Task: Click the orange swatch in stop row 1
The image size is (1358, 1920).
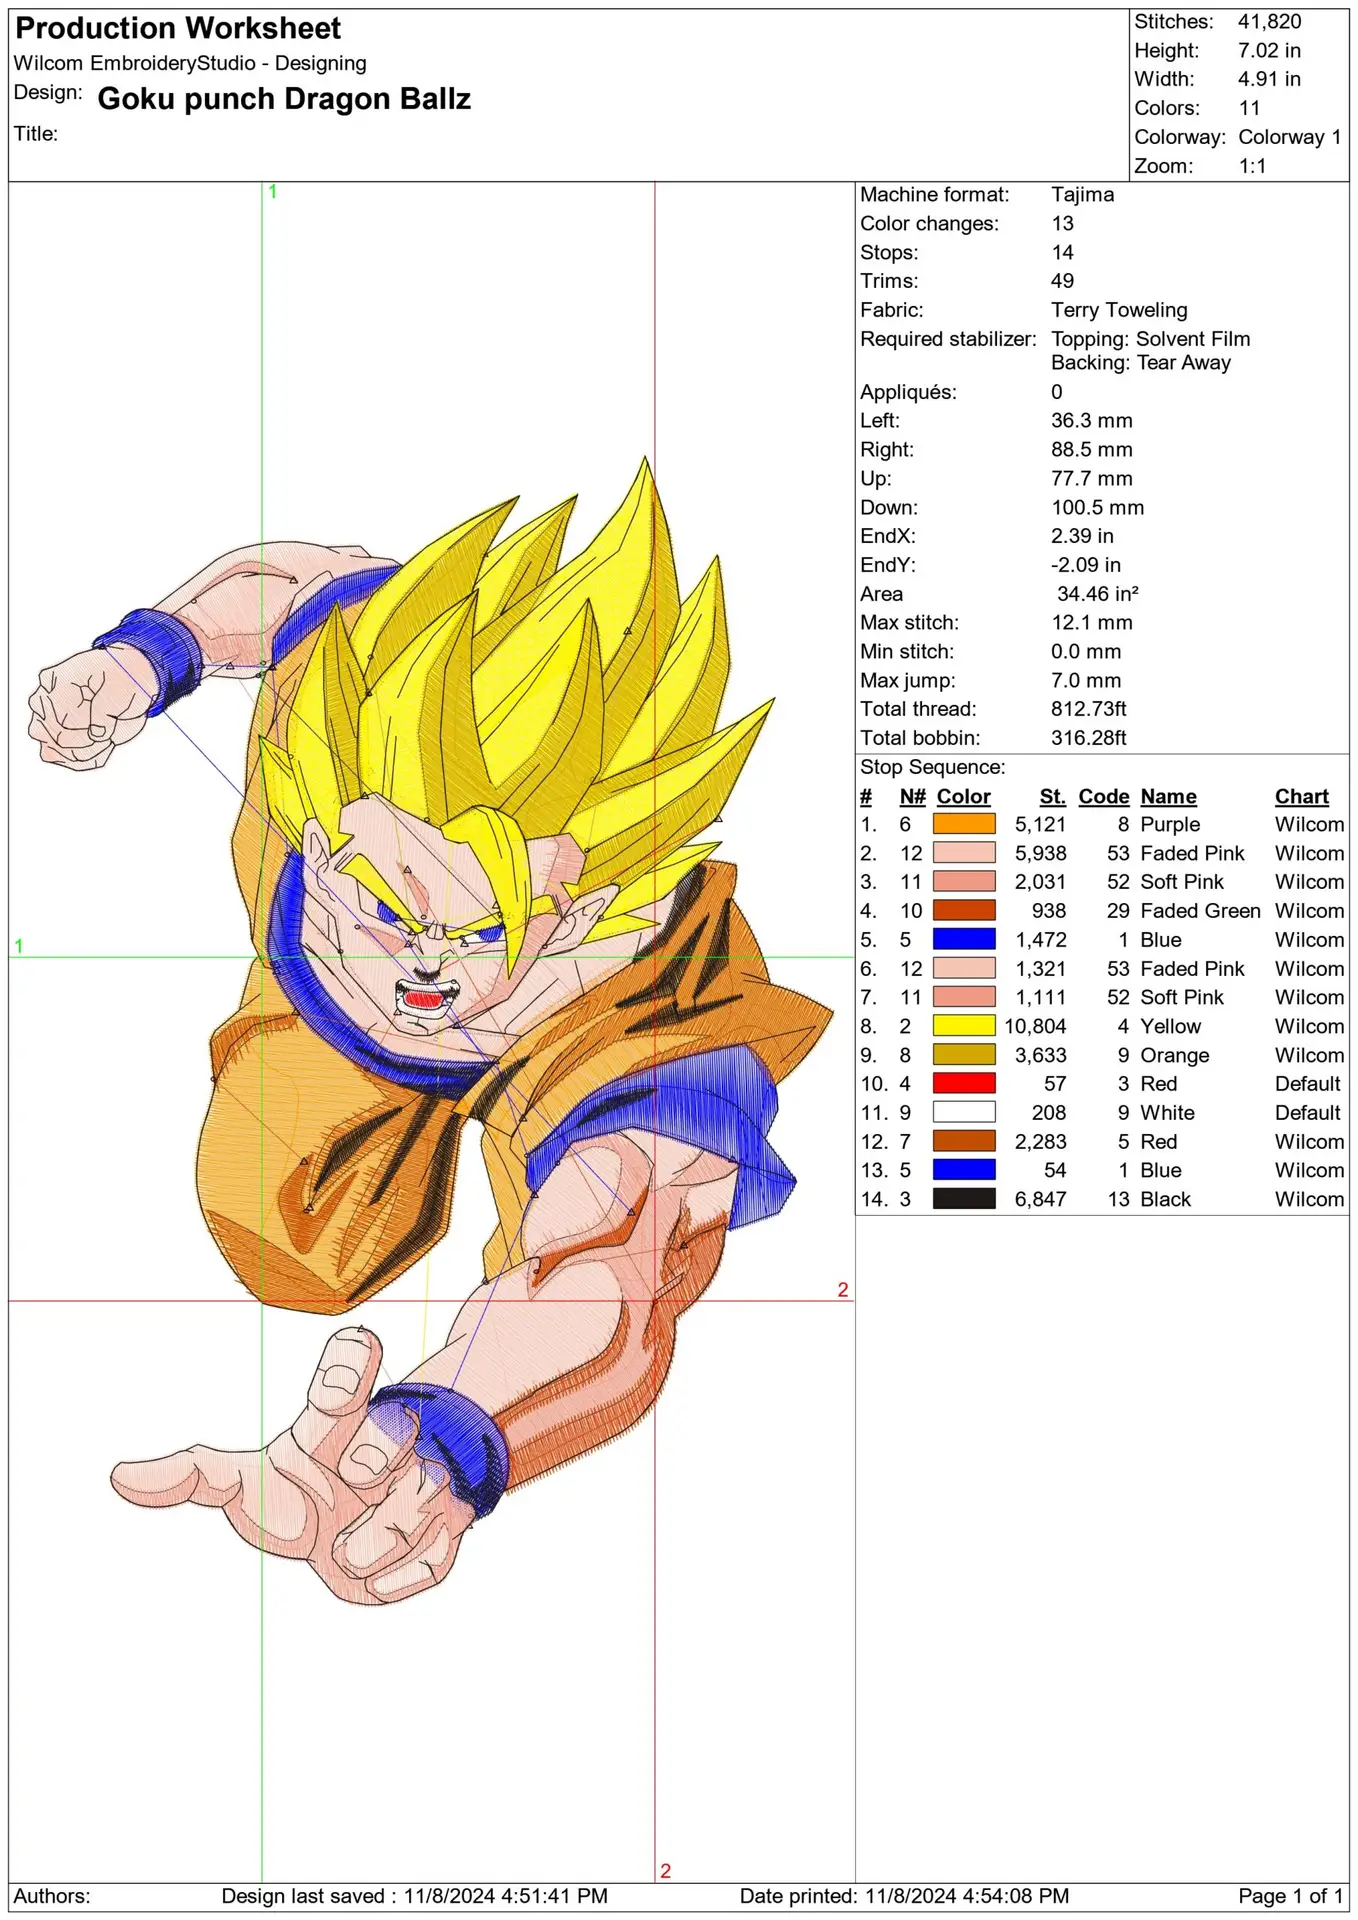Action: coord(964,824)
